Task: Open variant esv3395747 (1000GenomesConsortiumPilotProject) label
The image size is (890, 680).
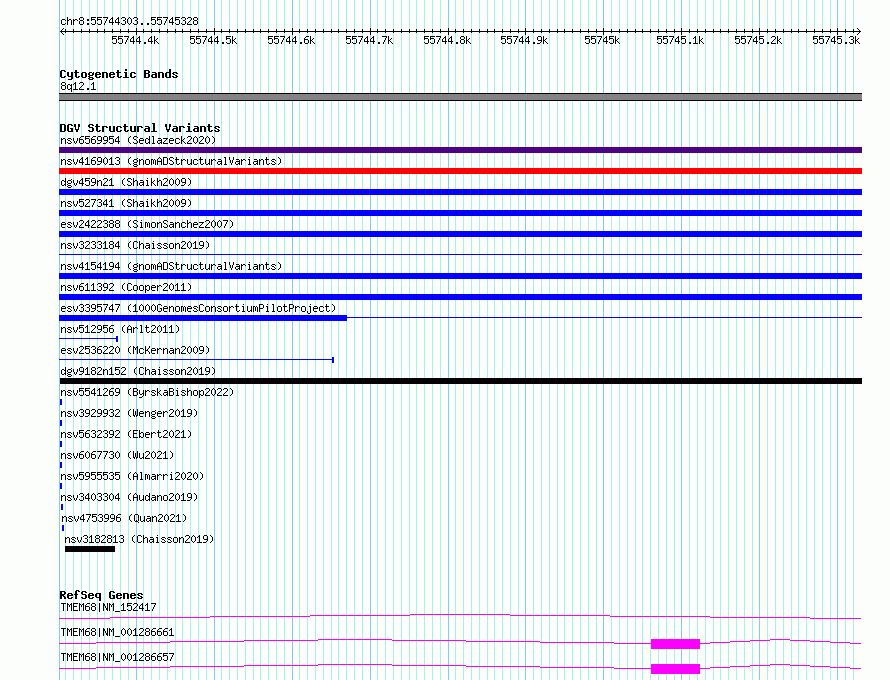Action: tap(198, 308)
